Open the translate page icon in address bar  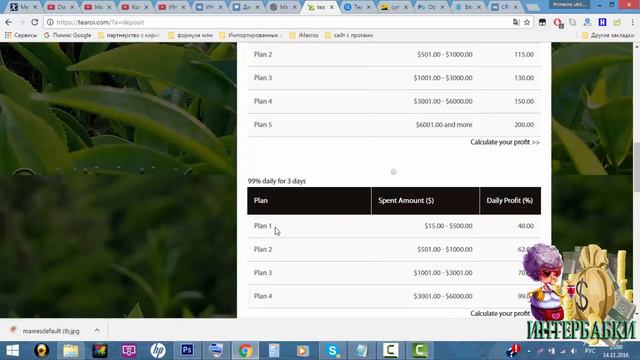coord(516,22)
